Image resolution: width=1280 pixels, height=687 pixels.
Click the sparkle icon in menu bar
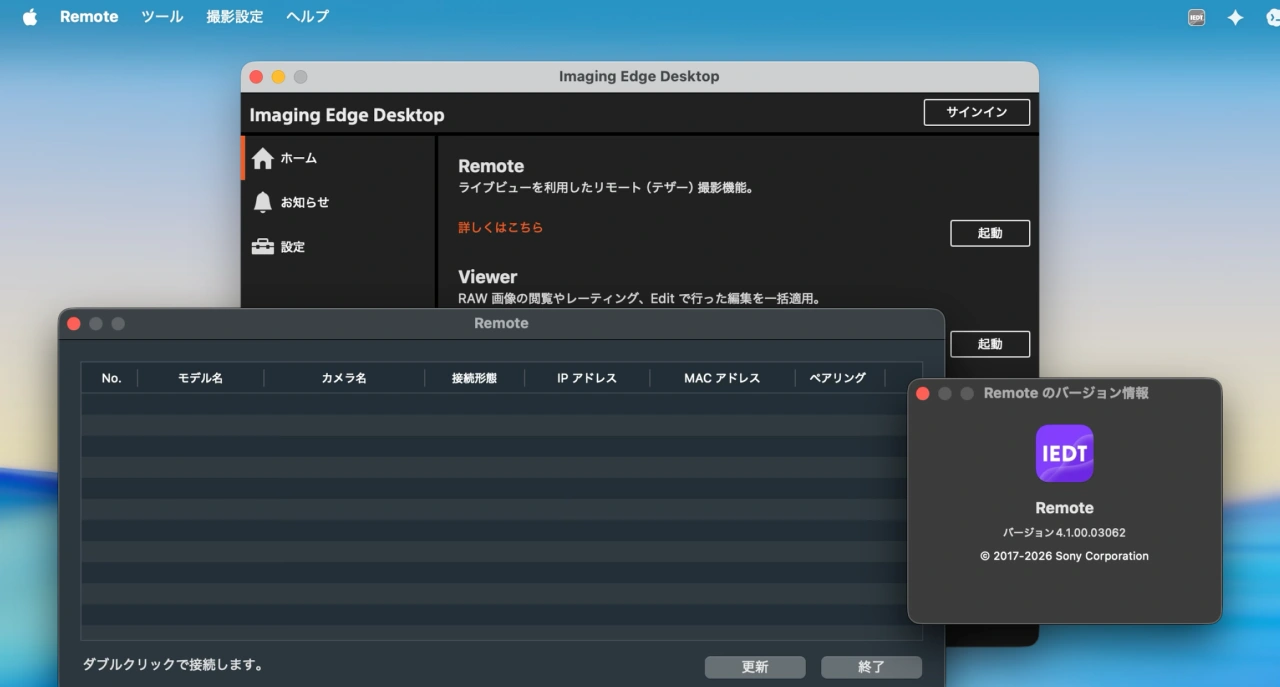[x=1235, y=17]
